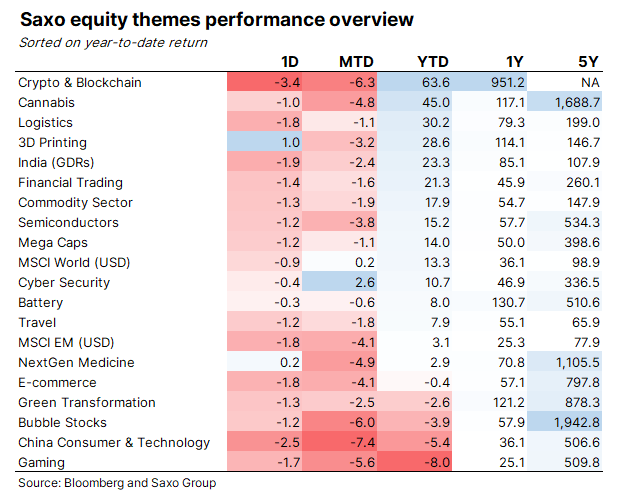Select the Bubble Stocks row label
624x503 pixels.
tap(57, 422)
